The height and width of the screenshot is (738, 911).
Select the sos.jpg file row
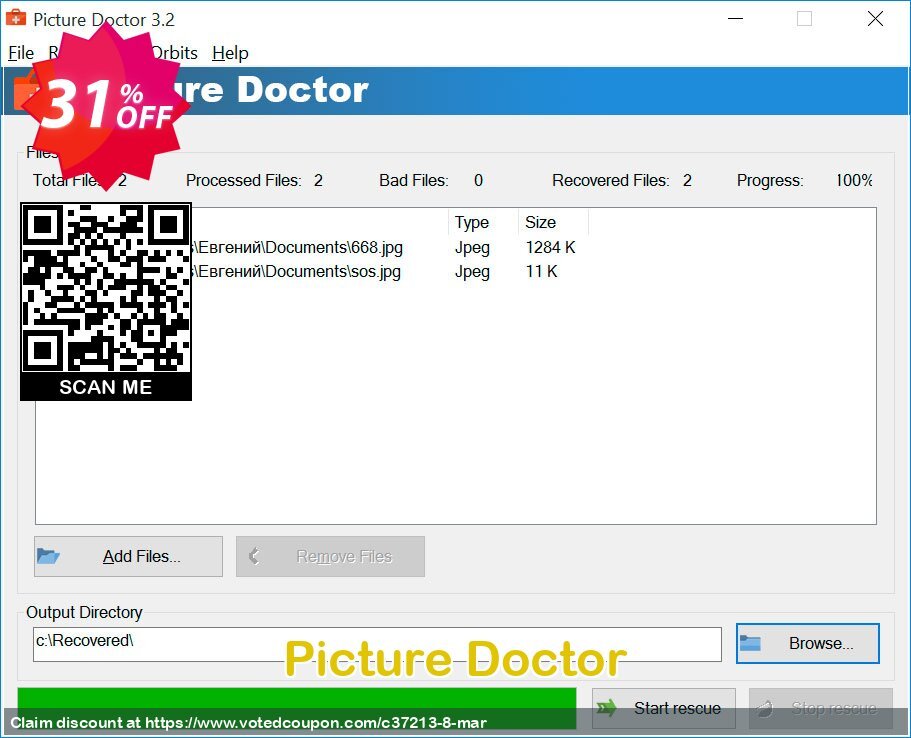(x=456, y=271)
